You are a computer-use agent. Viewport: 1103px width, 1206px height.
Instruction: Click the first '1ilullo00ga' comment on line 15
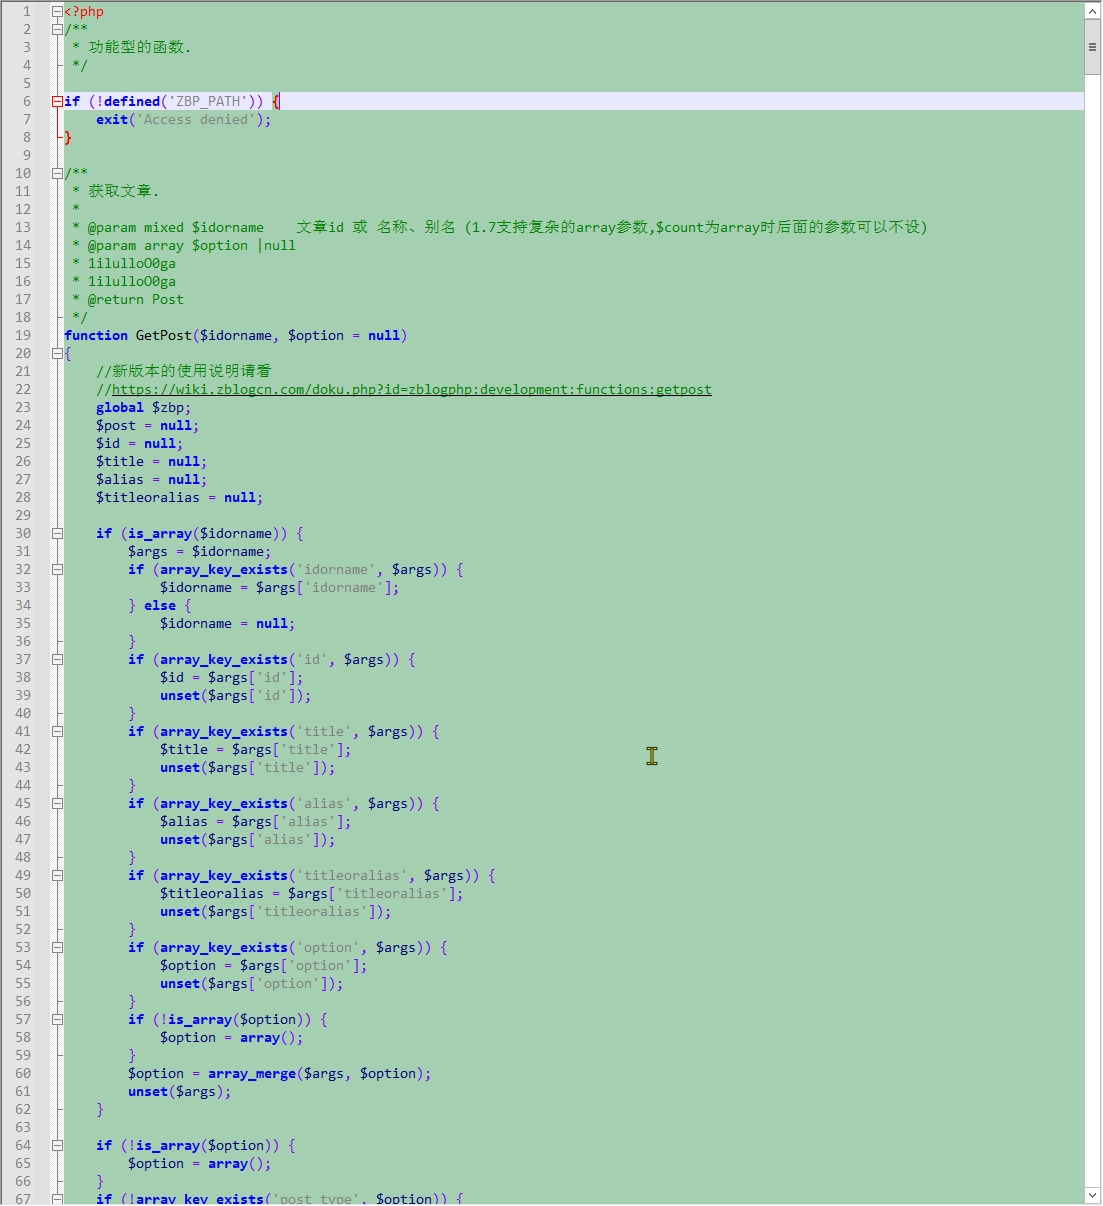pyautogui.click(x=132, y=263)
